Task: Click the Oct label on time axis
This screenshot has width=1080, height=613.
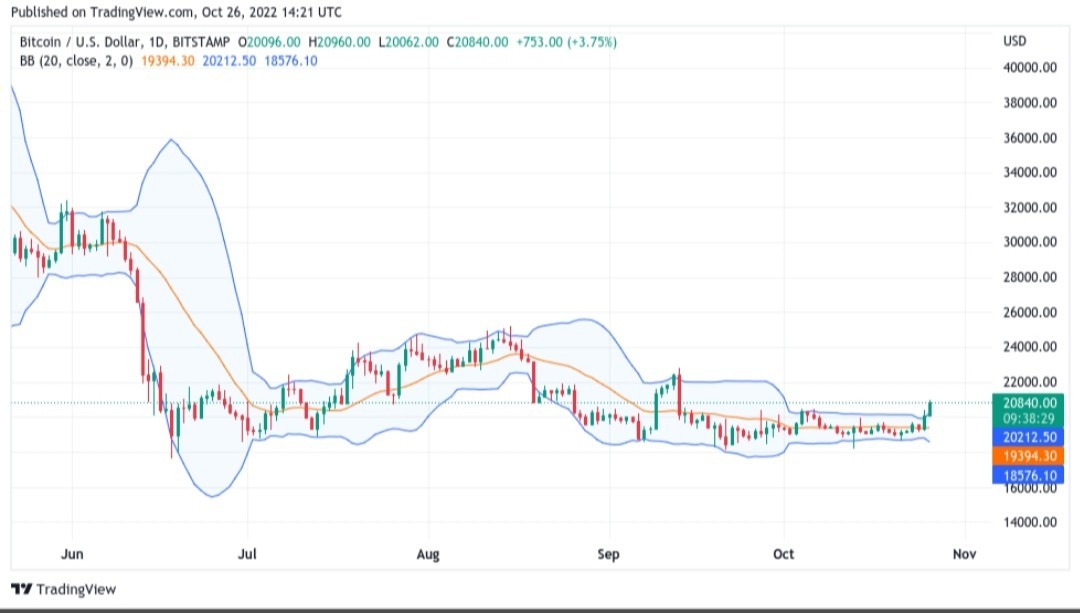Action: pyautogui.click(x=783, y=554)
